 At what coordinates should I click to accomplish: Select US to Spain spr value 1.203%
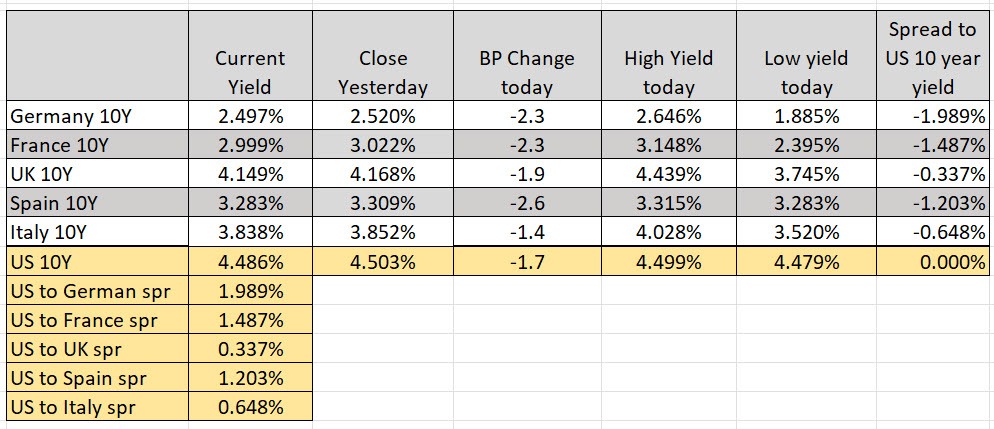(250, 378)
